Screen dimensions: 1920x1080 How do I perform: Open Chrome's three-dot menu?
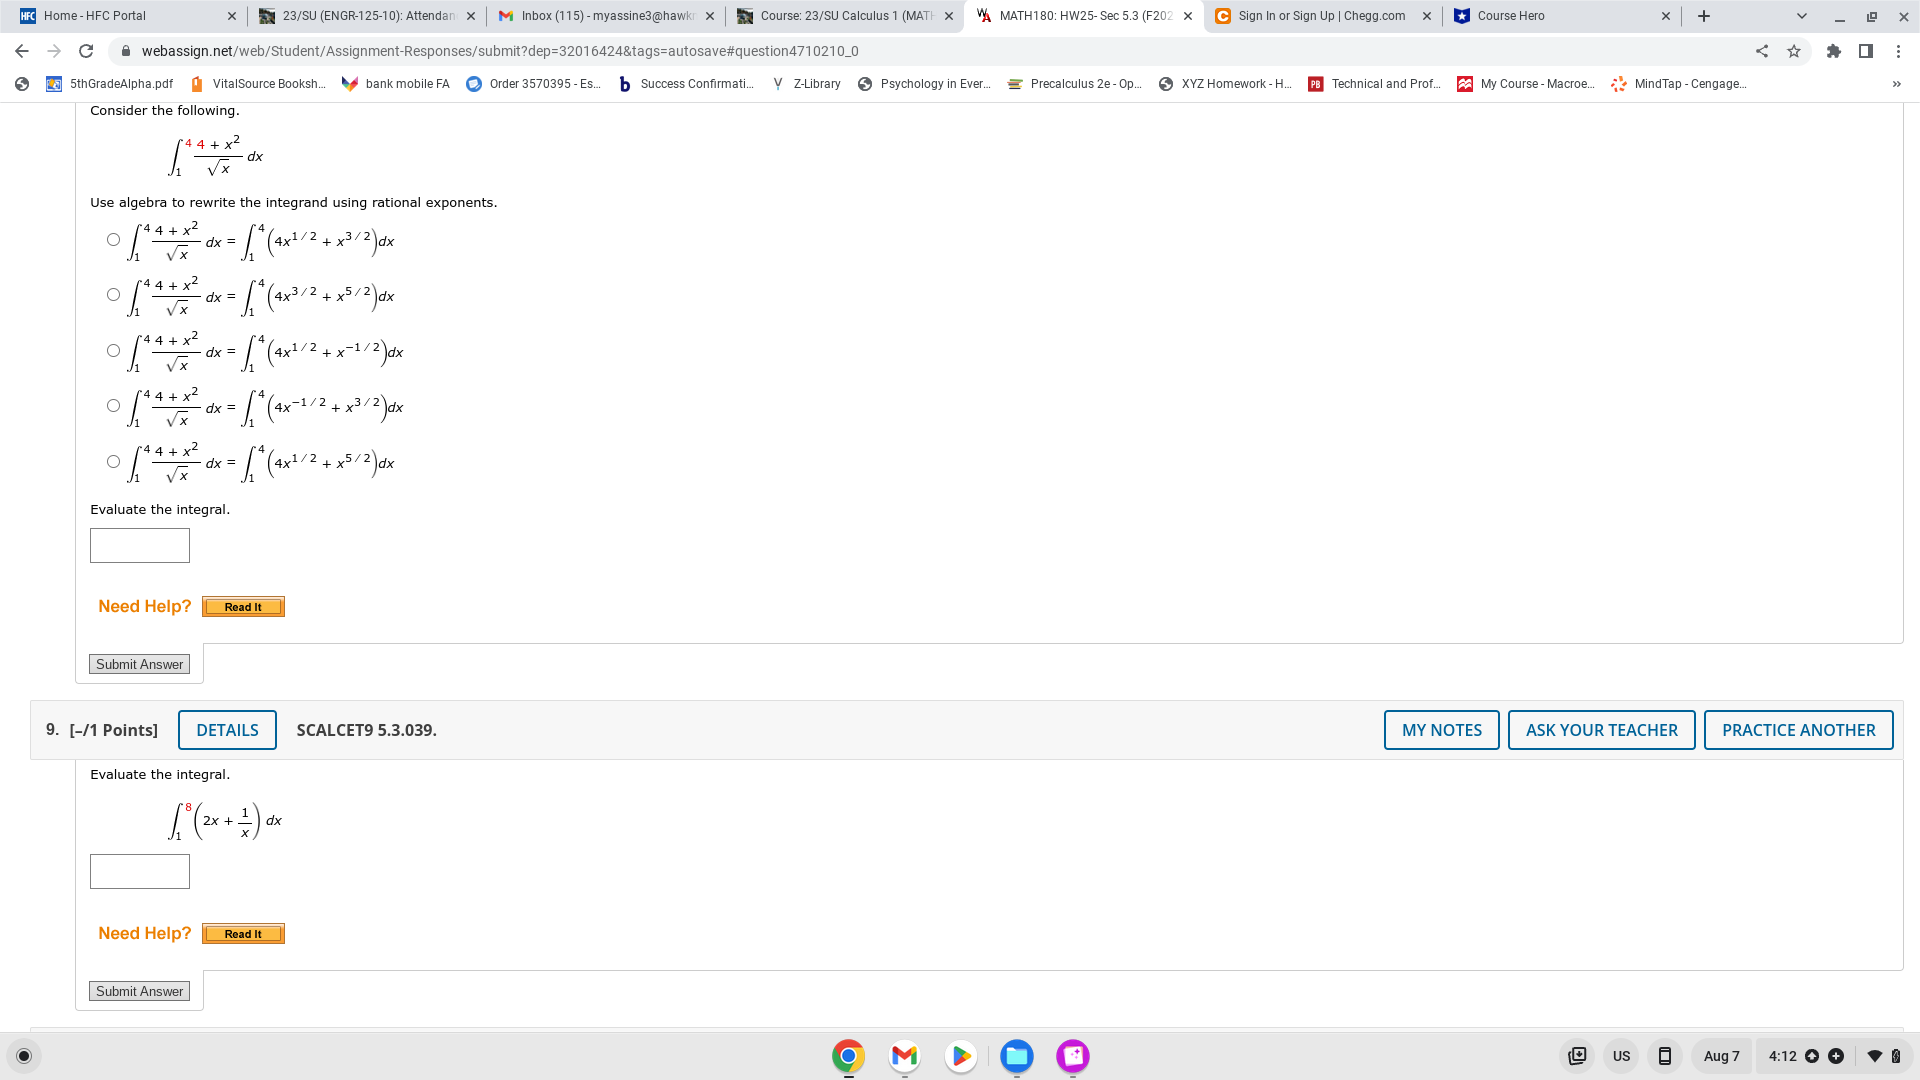click(x=1899, y=51)
